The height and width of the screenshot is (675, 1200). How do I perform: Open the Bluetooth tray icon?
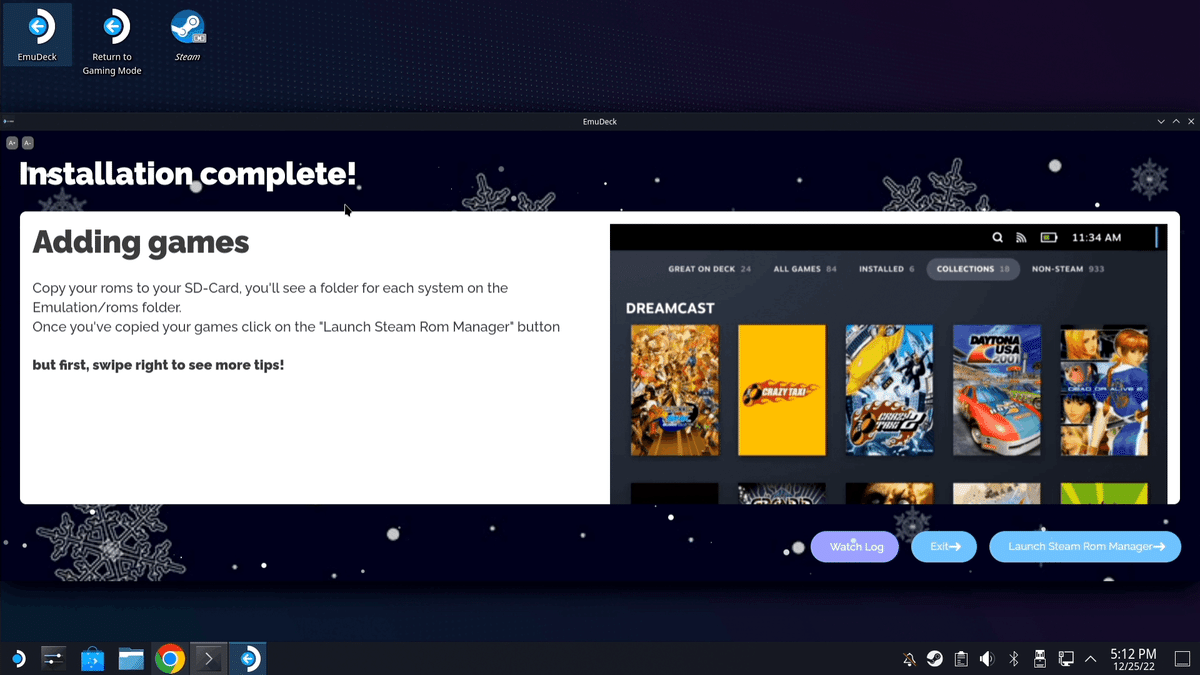point(1013,659)
